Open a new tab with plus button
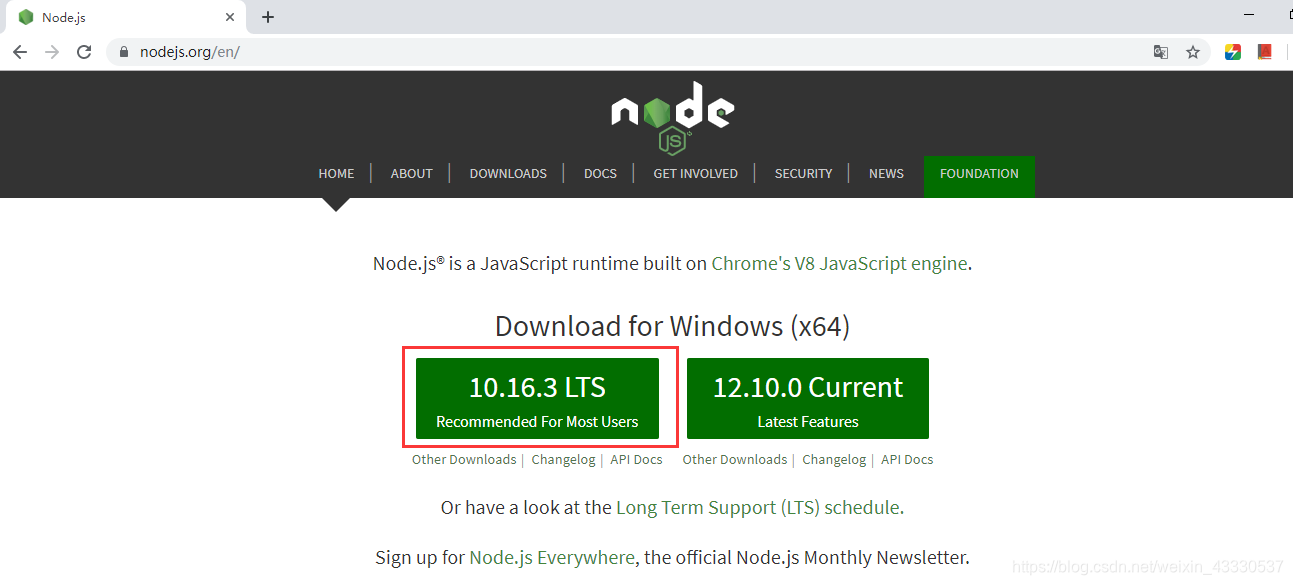 [x=268, y=17]
